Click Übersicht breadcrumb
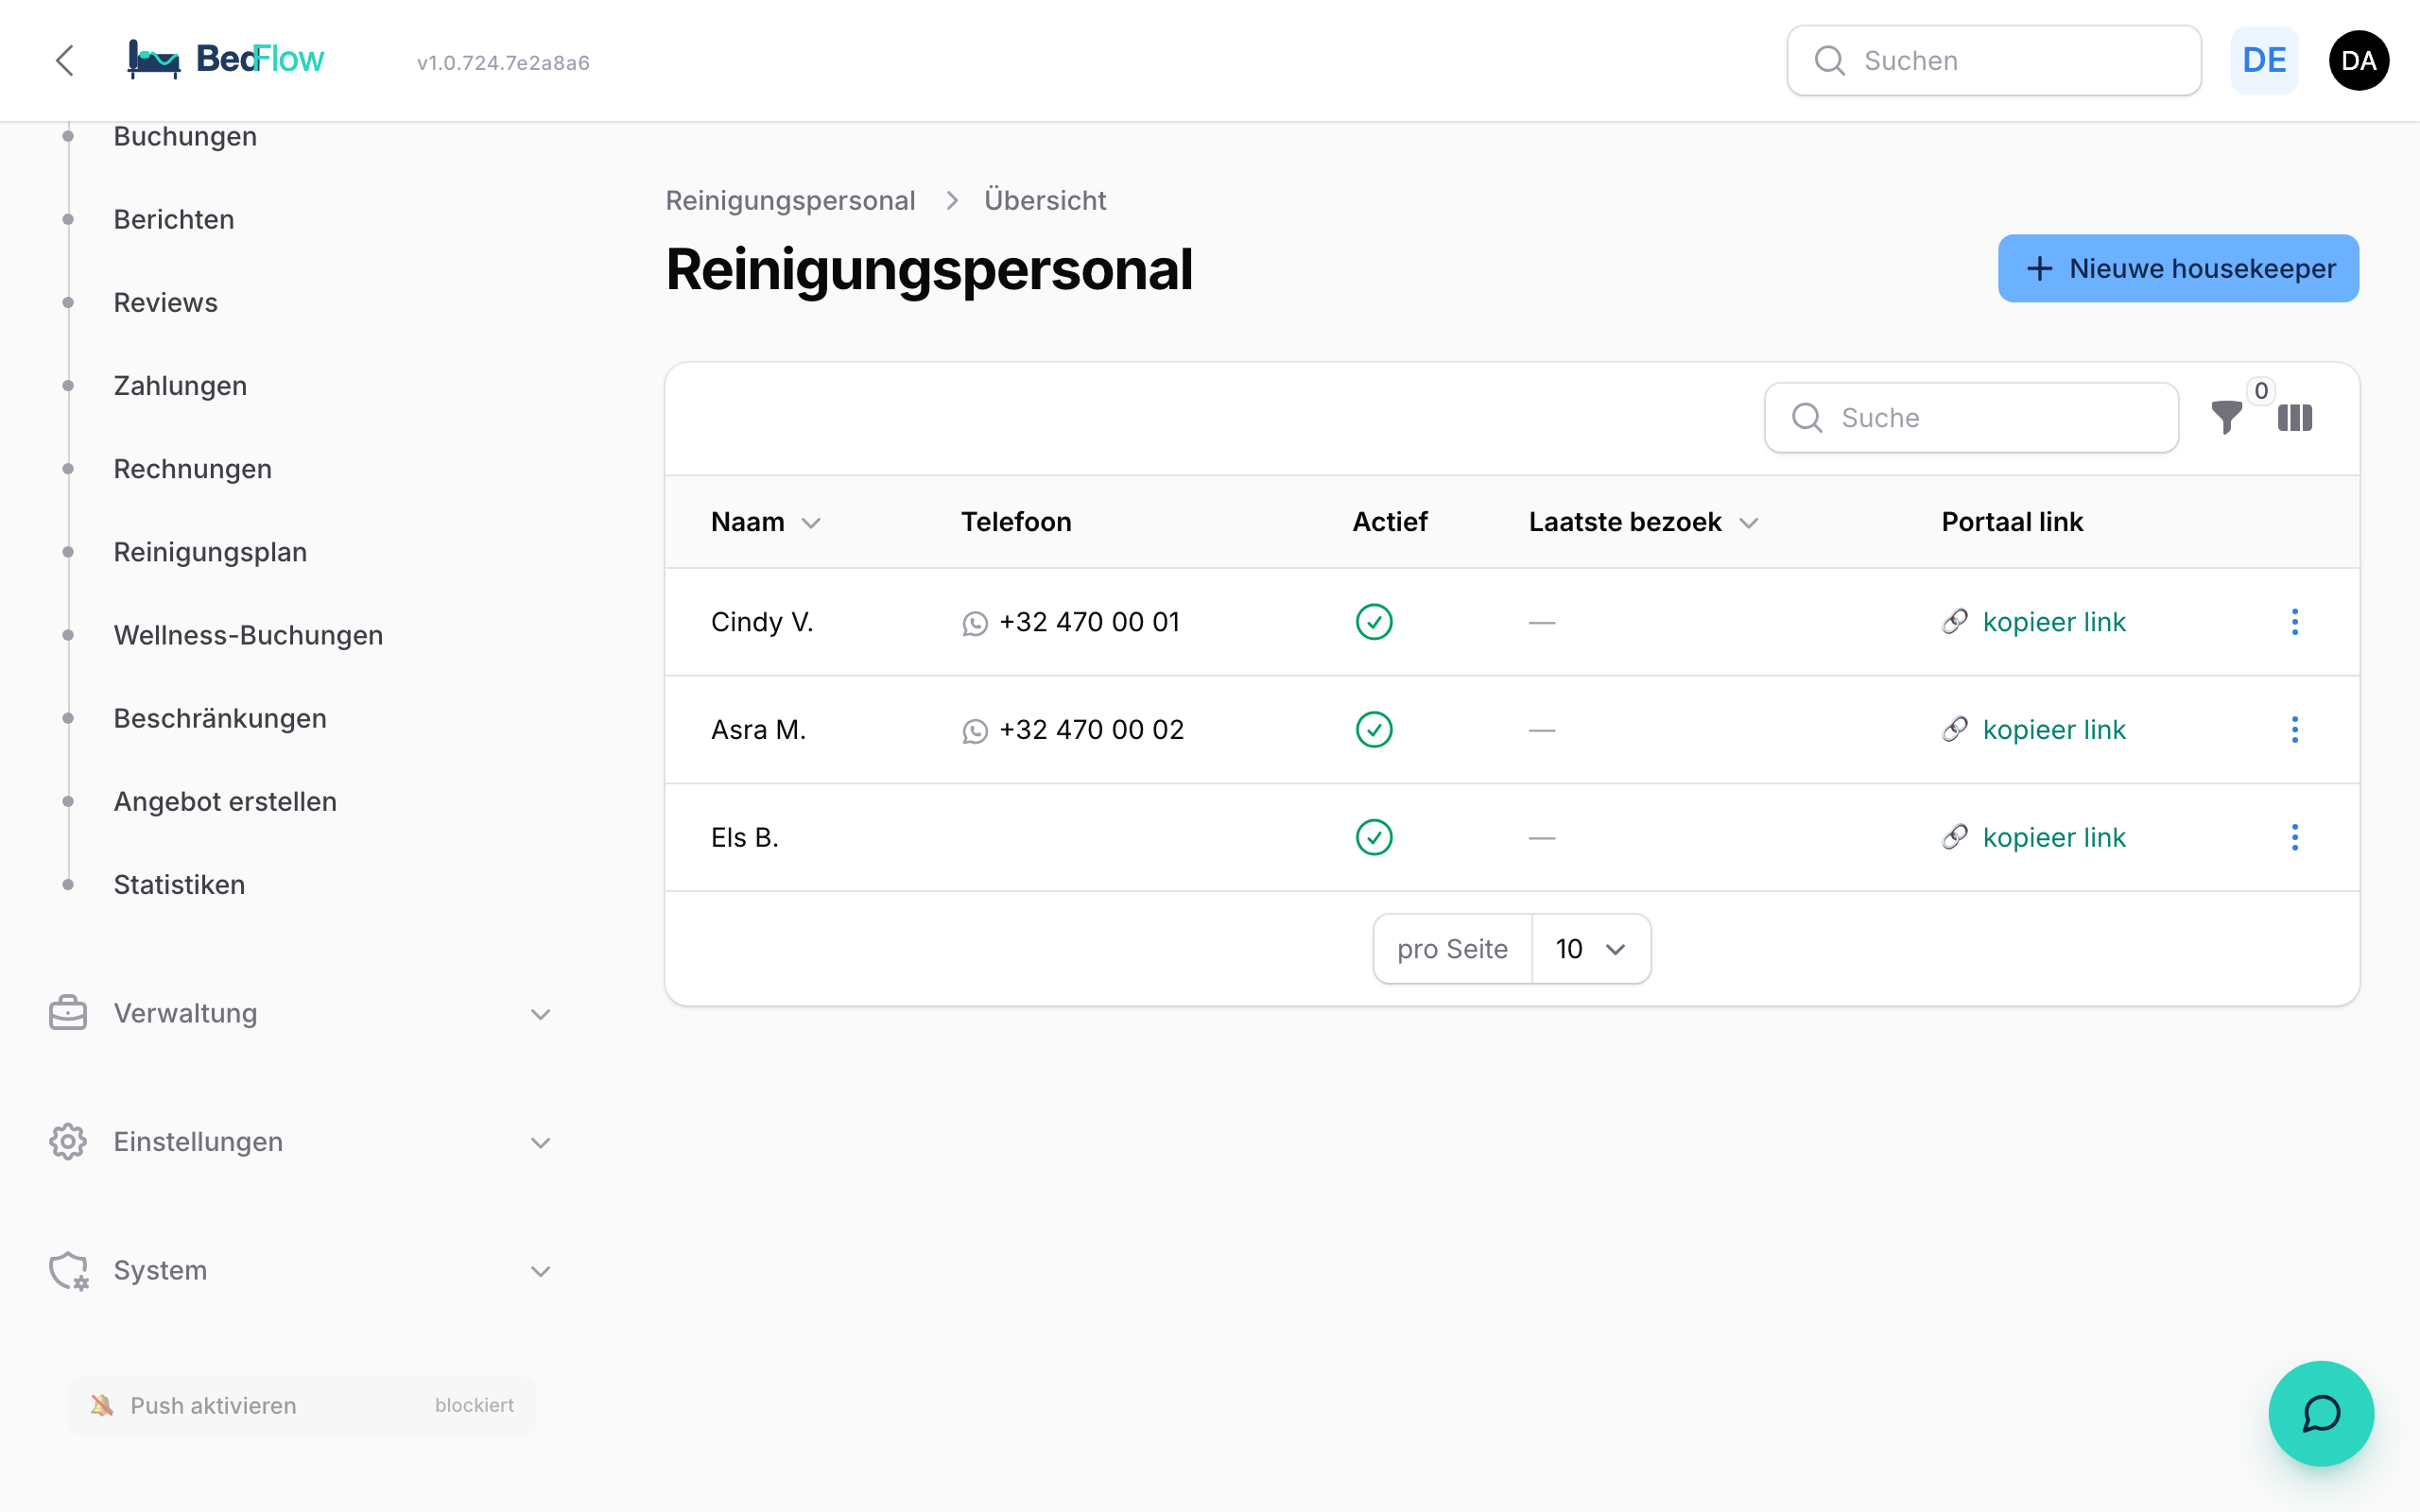This screenshot has height=1512, width=2420. [1045, 200]
